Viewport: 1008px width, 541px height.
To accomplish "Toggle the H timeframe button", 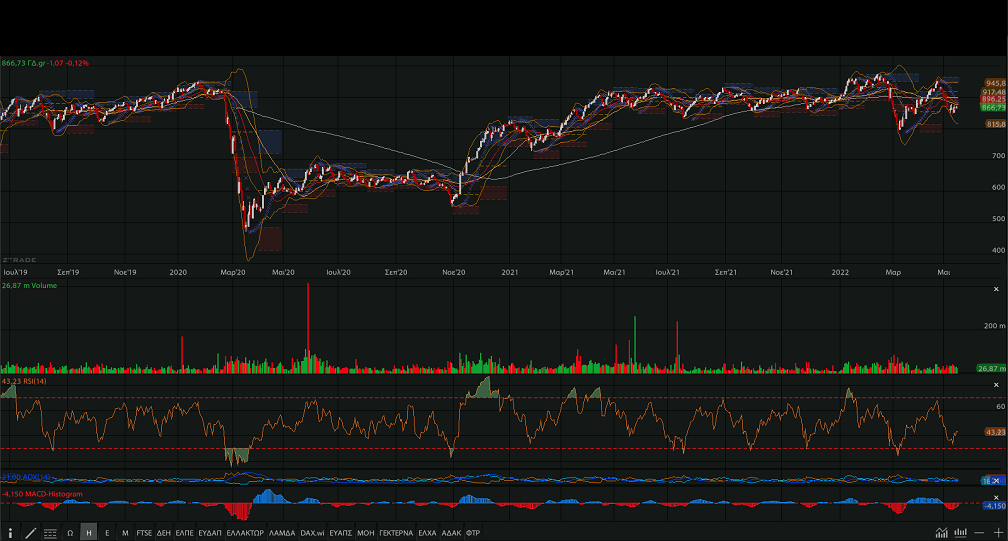I will [x=89, y=533].
